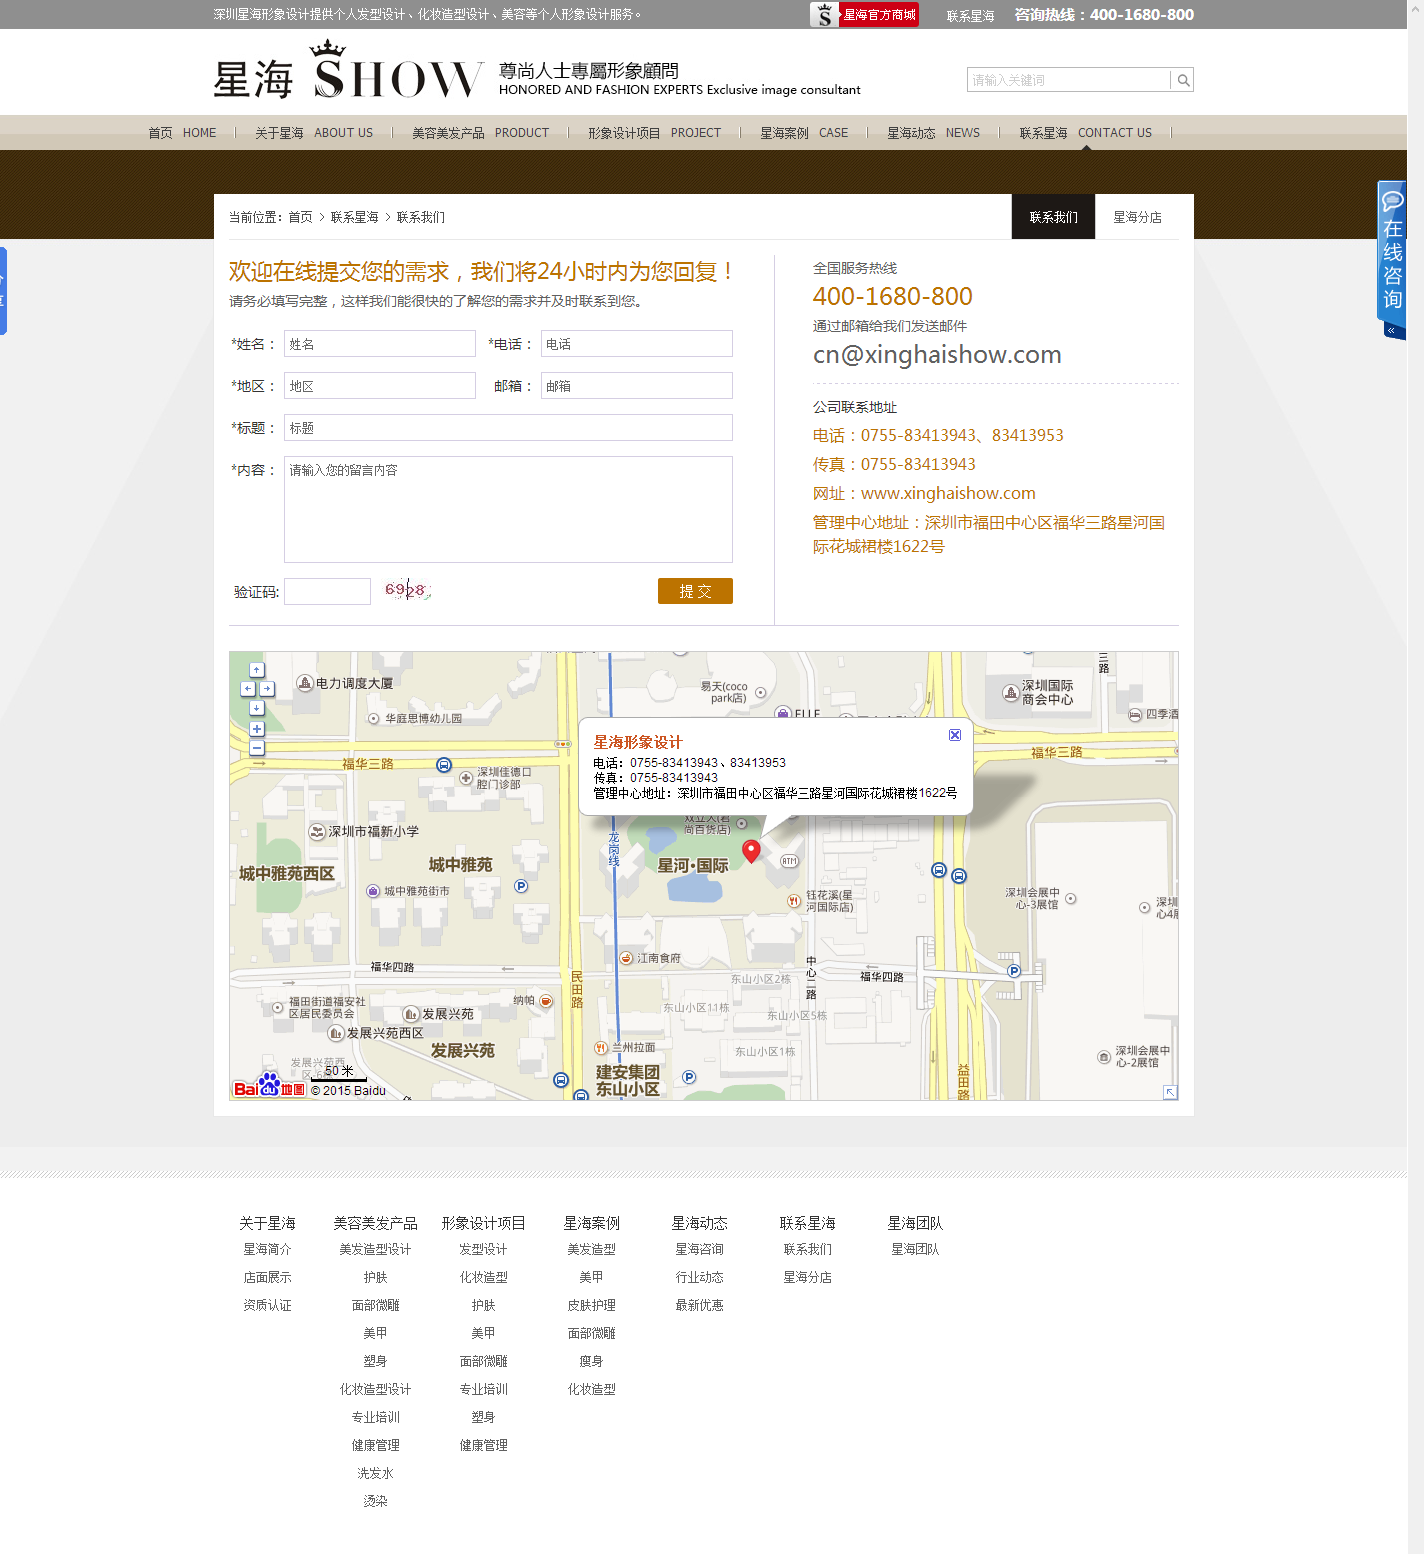Open footer link 烫染
This screenshot has height=1554, width=1424.
tap(375, 1501)
